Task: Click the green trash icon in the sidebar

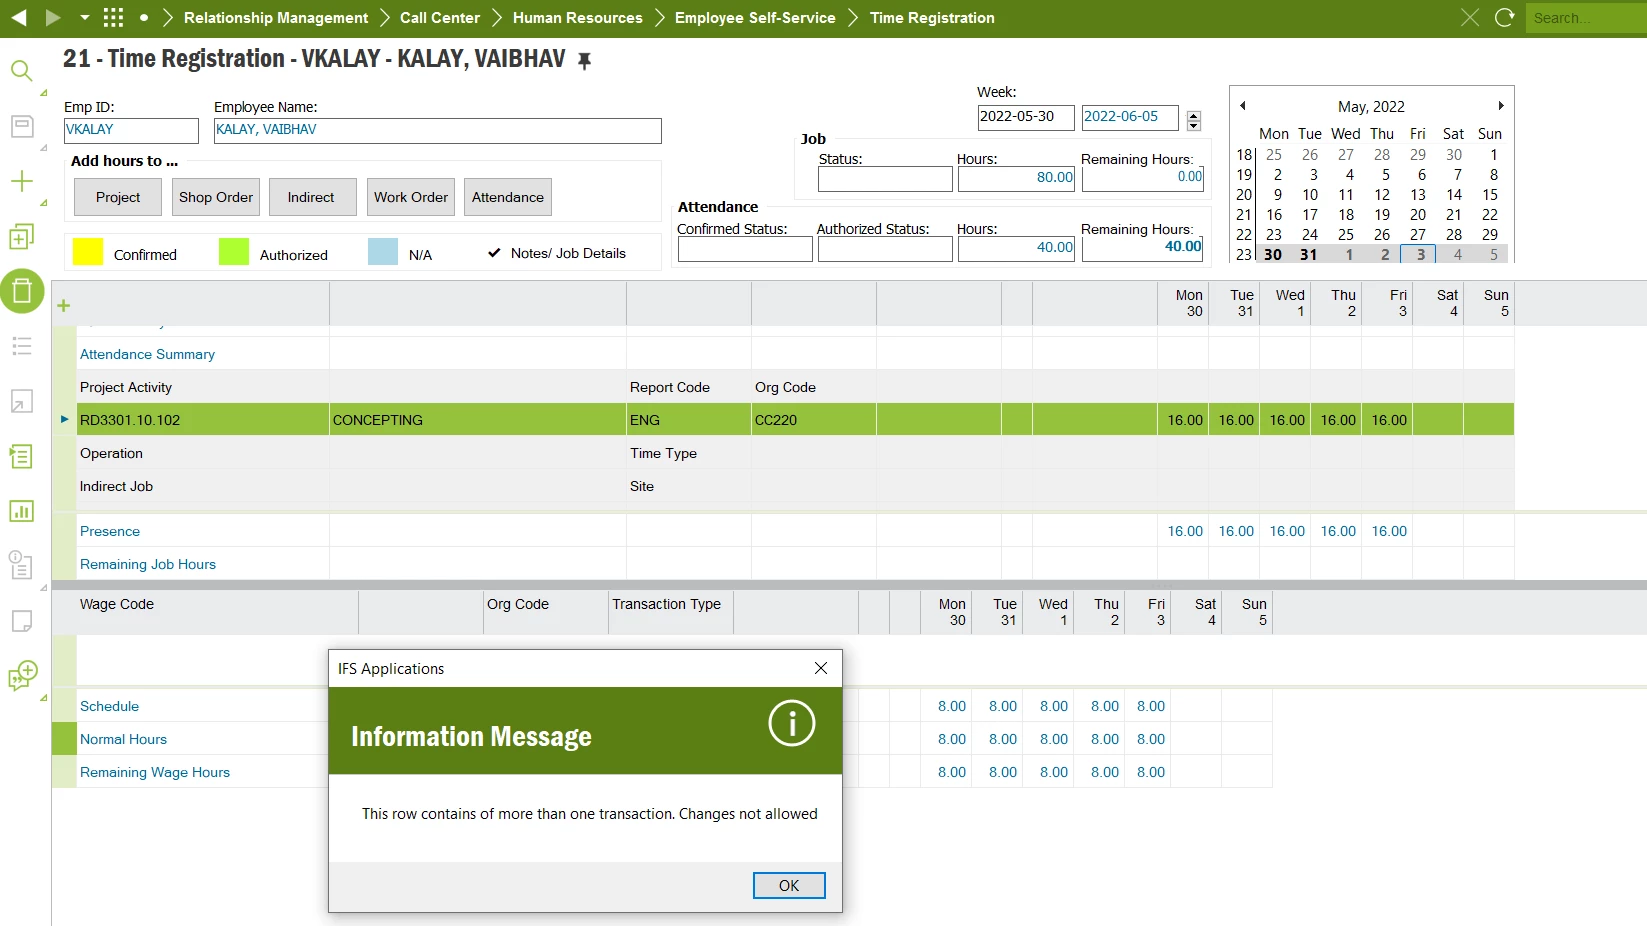Action: [x=23, y=291]
